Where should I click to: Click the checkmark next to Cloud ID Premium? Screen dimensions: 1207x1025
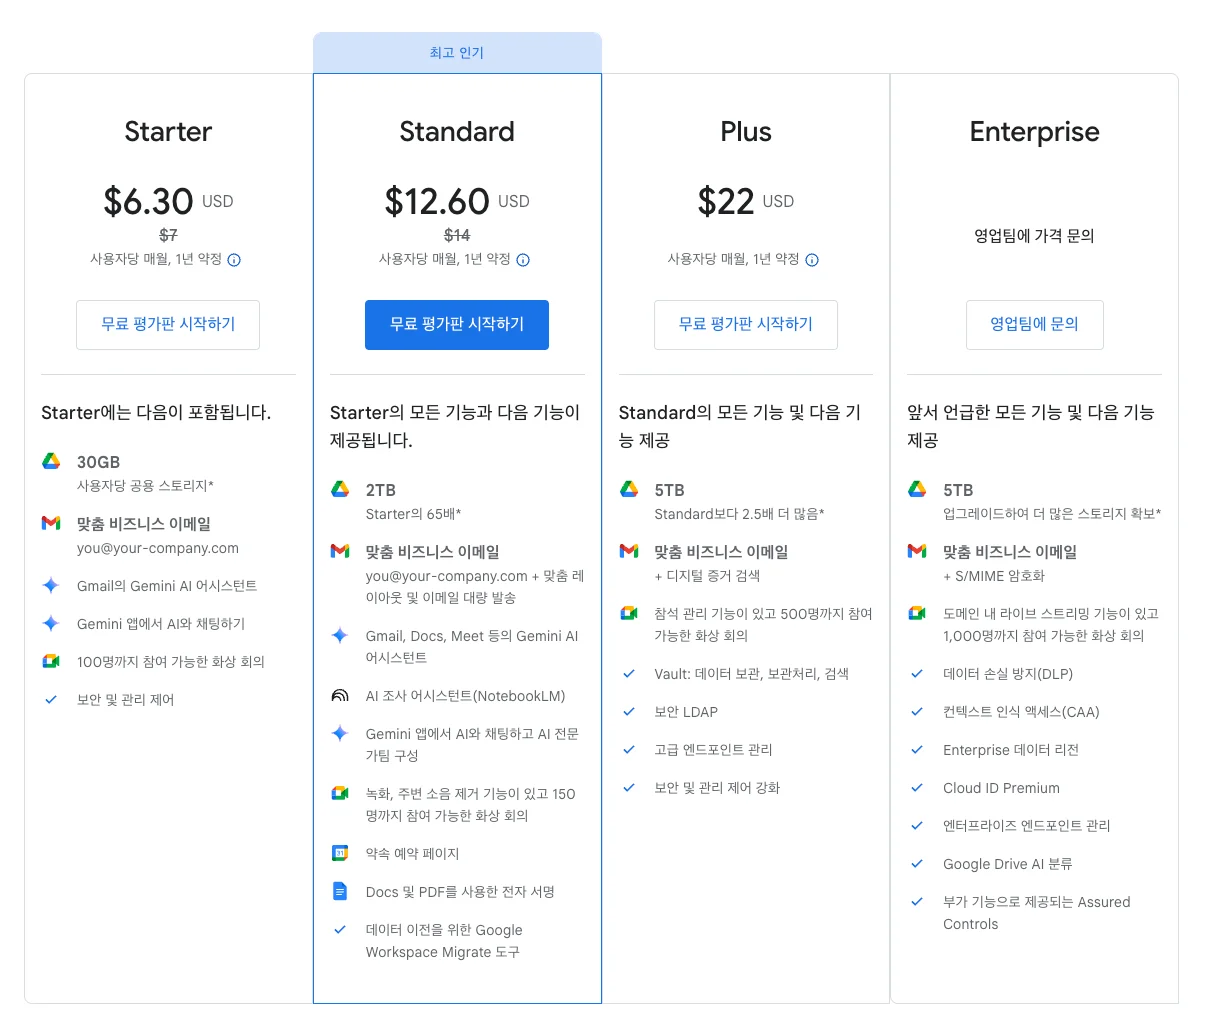click(917, 787)
